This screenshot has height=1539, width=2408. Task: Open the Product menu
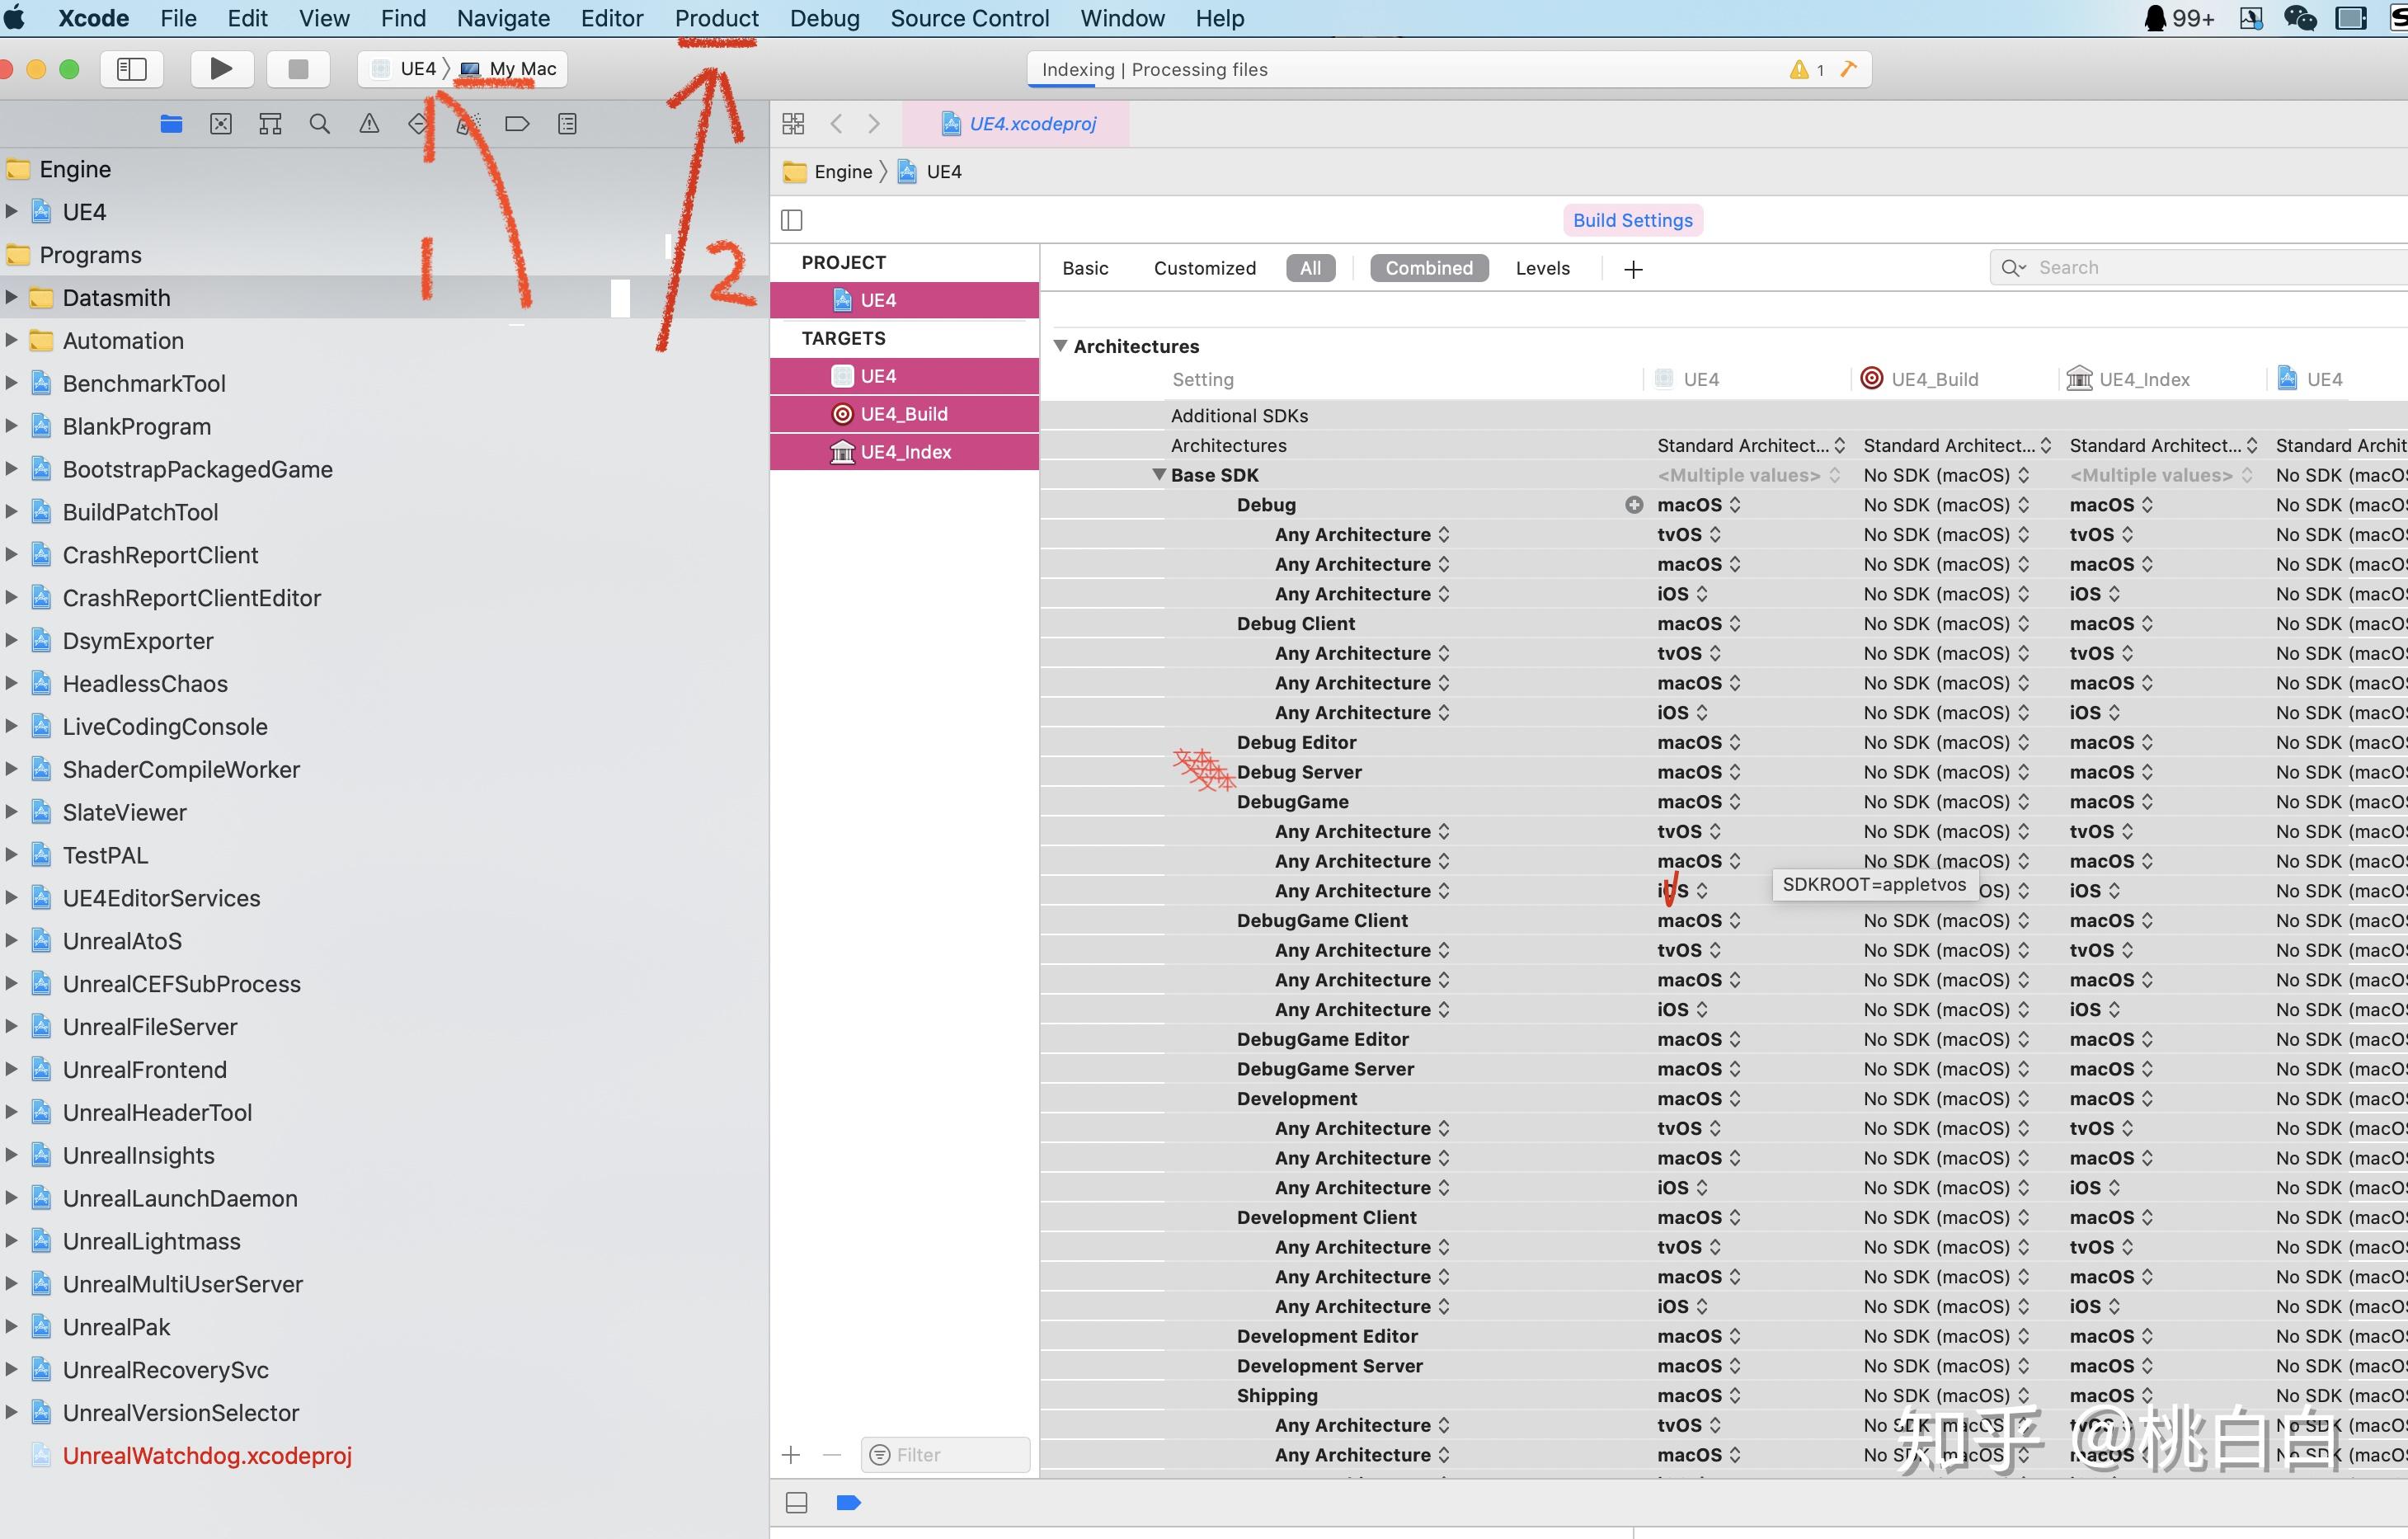point(716,18)
